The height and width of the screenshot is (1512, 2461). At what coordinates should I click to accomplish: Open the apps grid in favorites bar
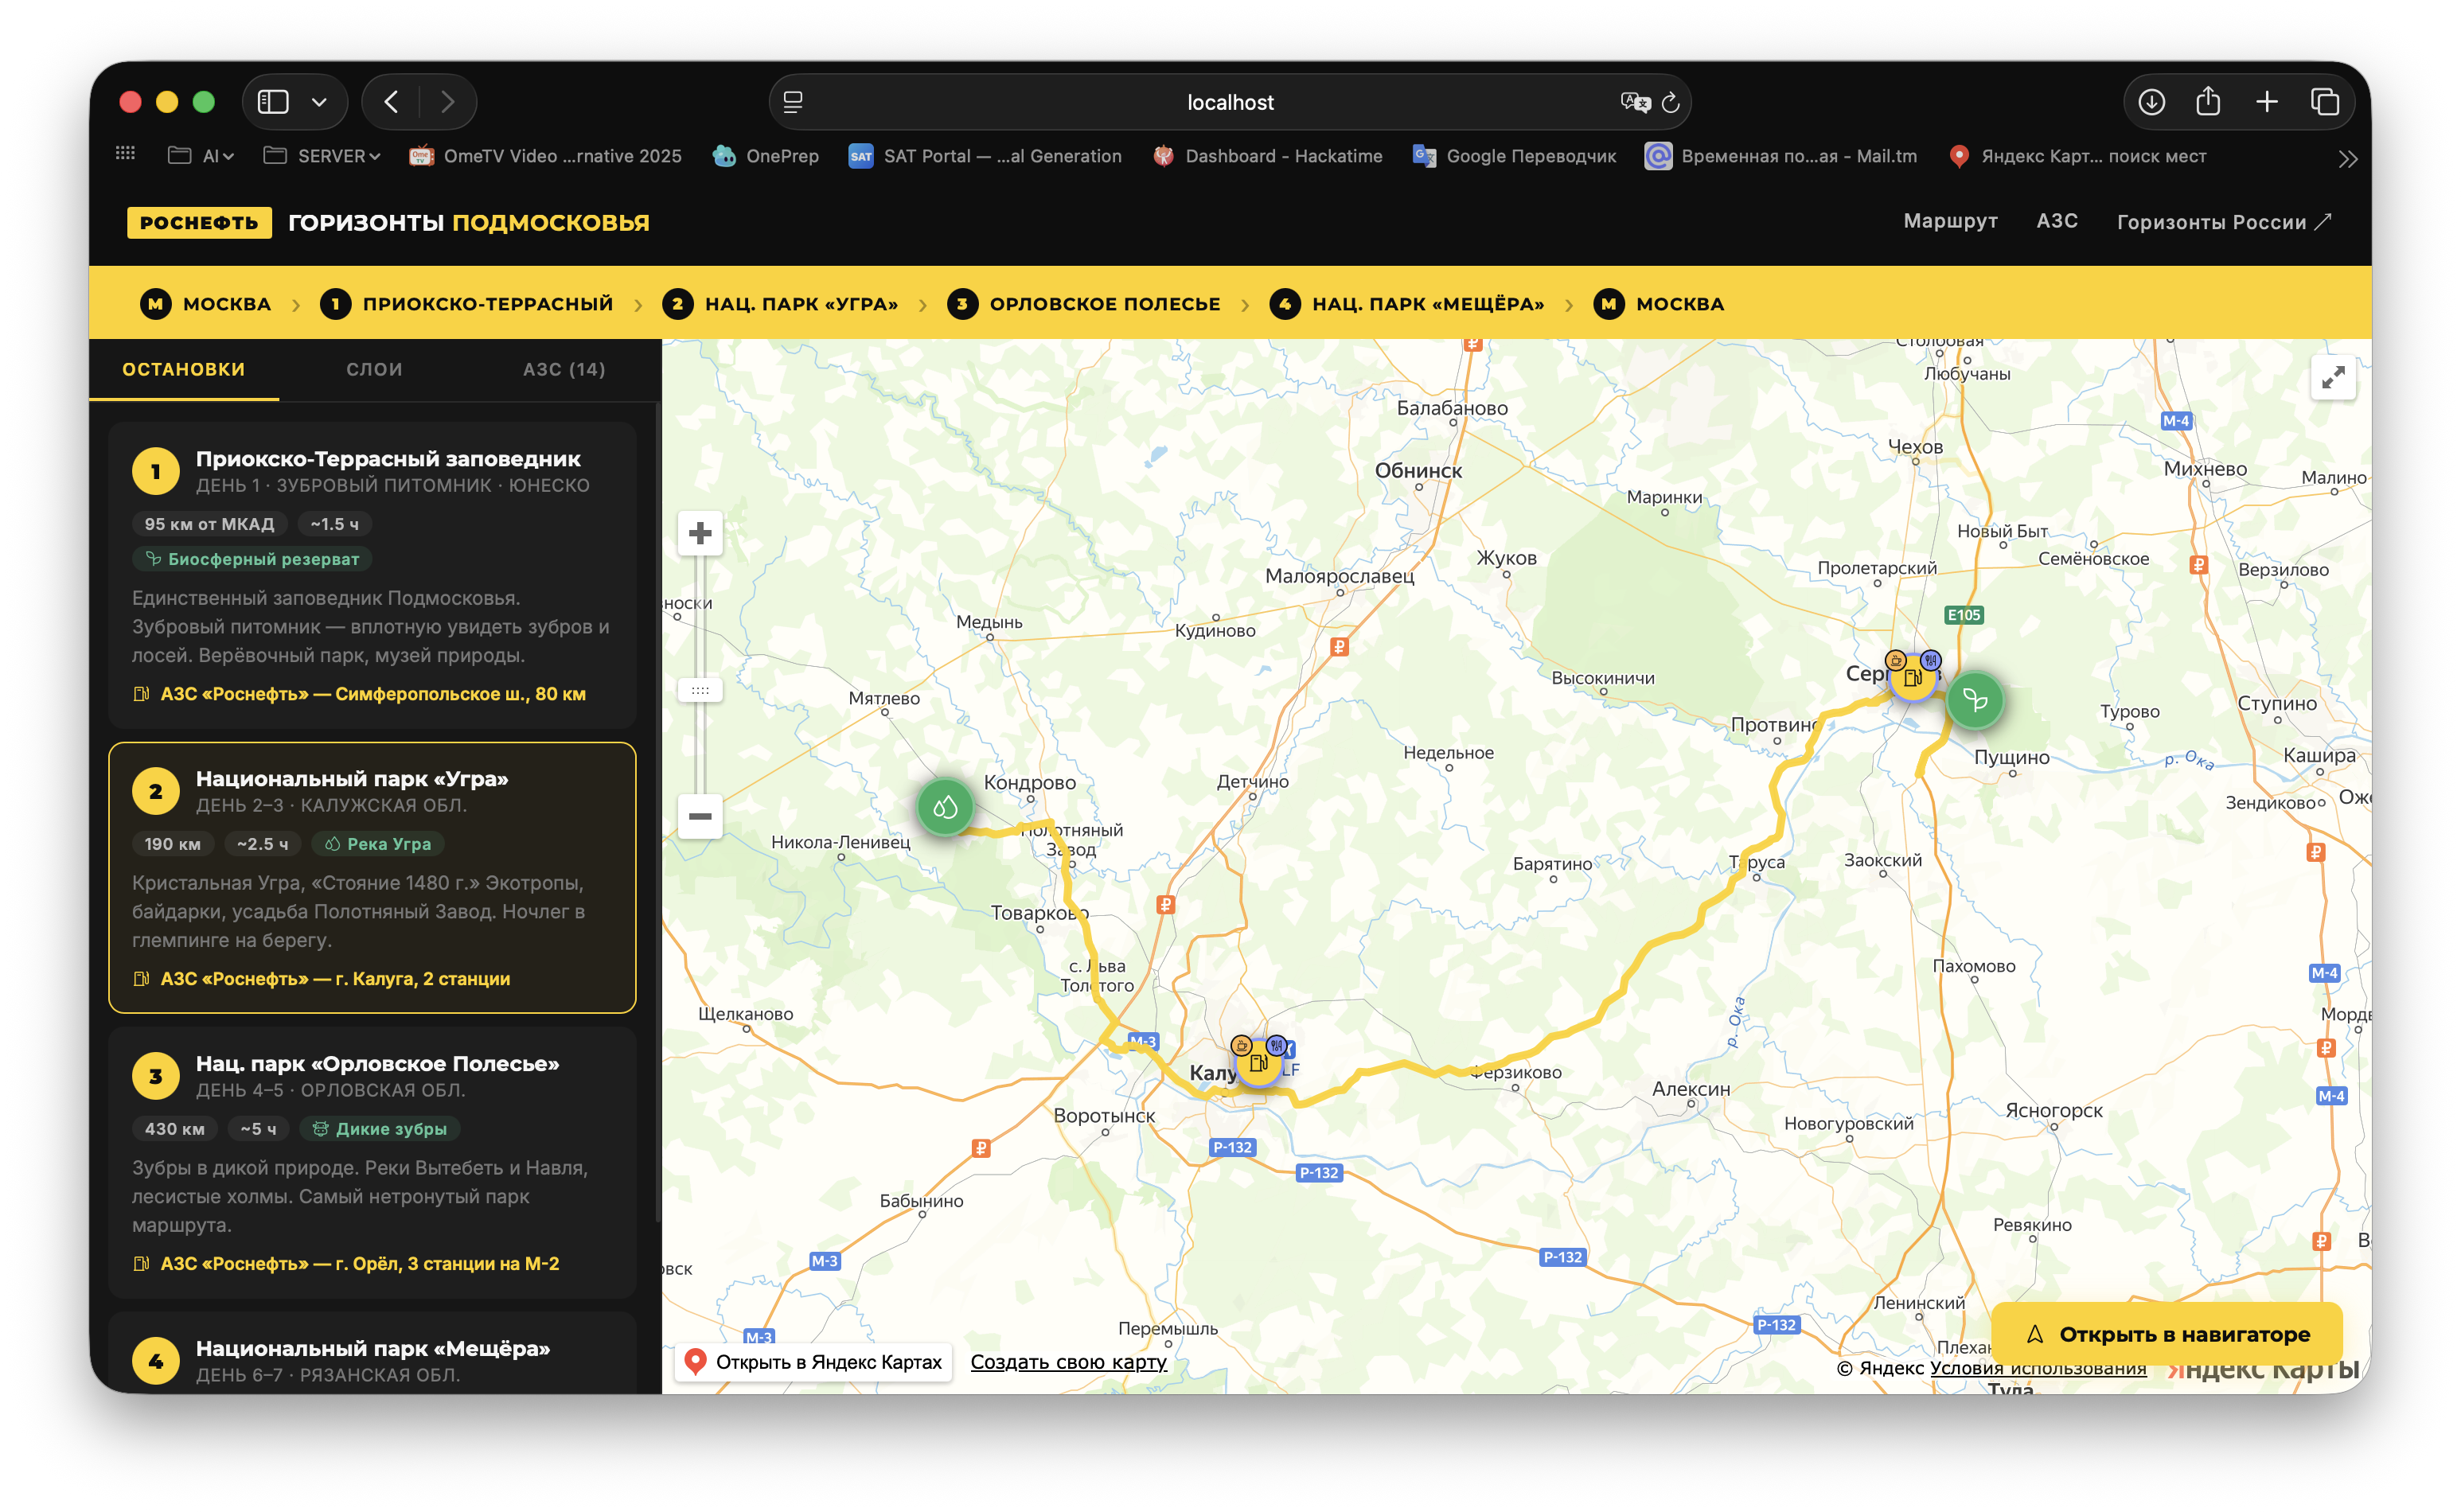point(125,155)
